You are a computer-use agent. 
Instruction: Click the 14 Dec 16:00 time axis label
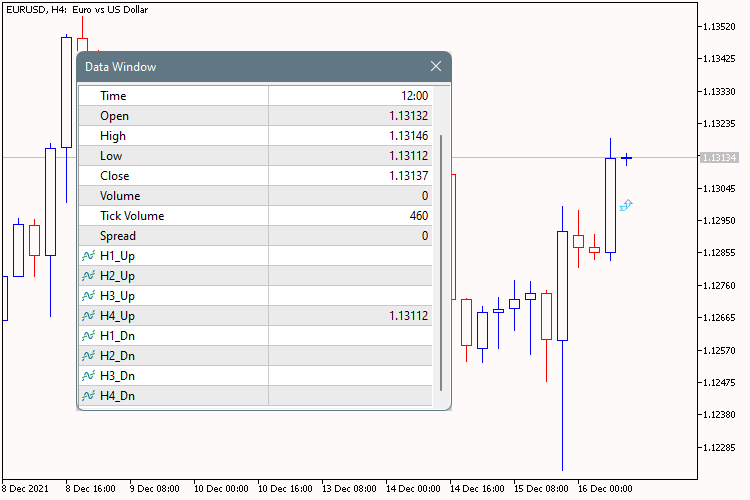pyautogui.click(x=477, y=489)
